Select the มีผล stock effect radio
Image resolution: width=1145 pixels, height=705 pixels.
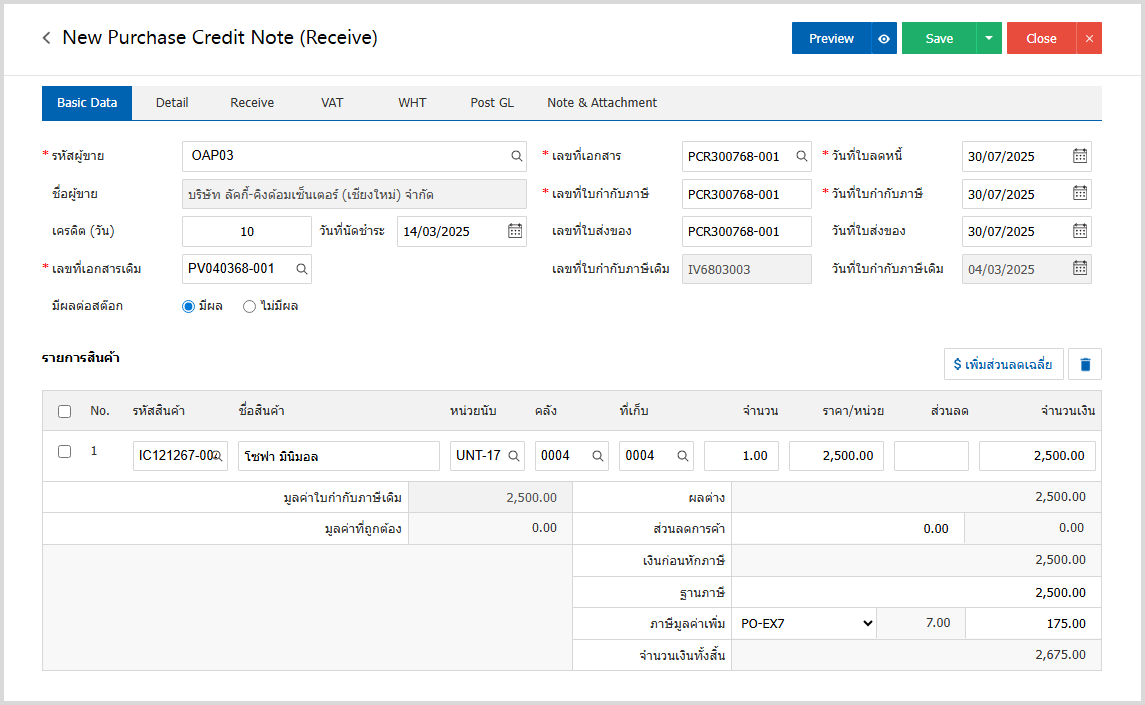[x=189, y=307]
